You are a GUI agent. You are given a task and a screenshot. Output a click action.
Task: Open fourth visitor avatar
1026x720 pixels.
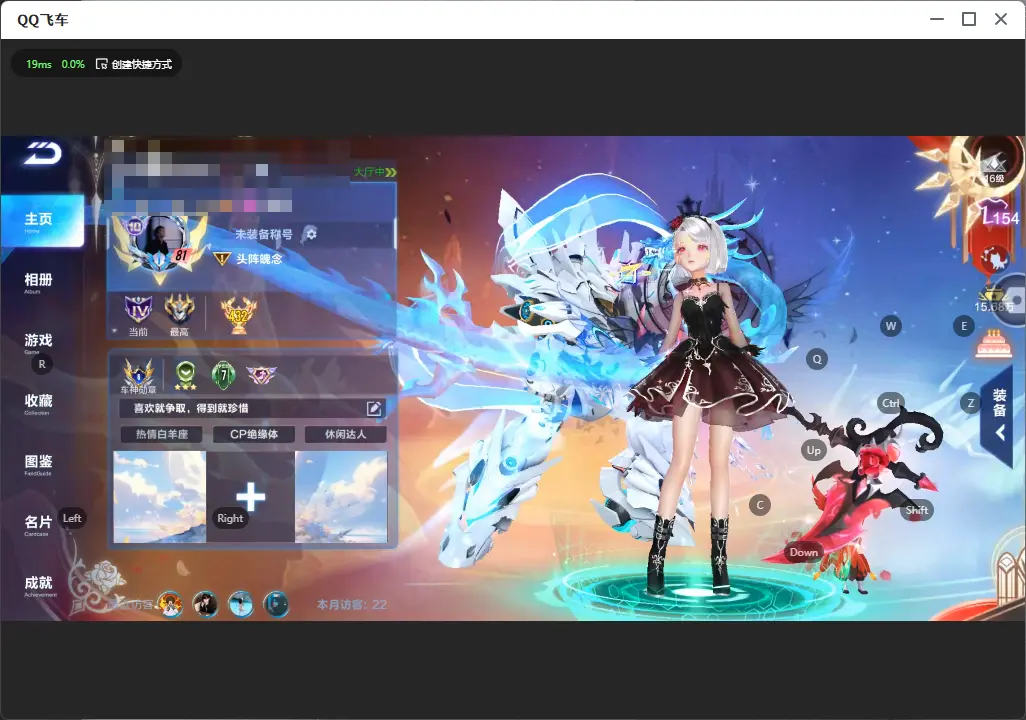[x=275, y=603]
